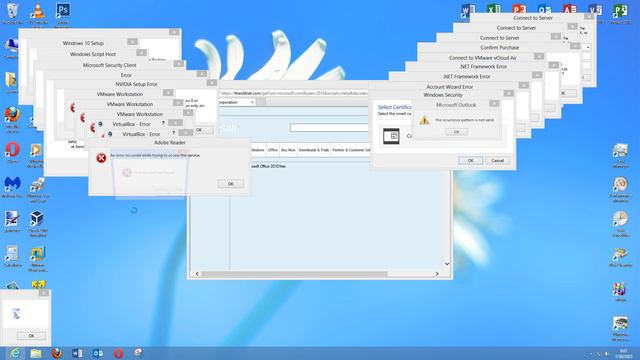This screenshot has width=640, height=360.
Task: Close the Windows Script Host dialog
Action: [x=141, y=53]
